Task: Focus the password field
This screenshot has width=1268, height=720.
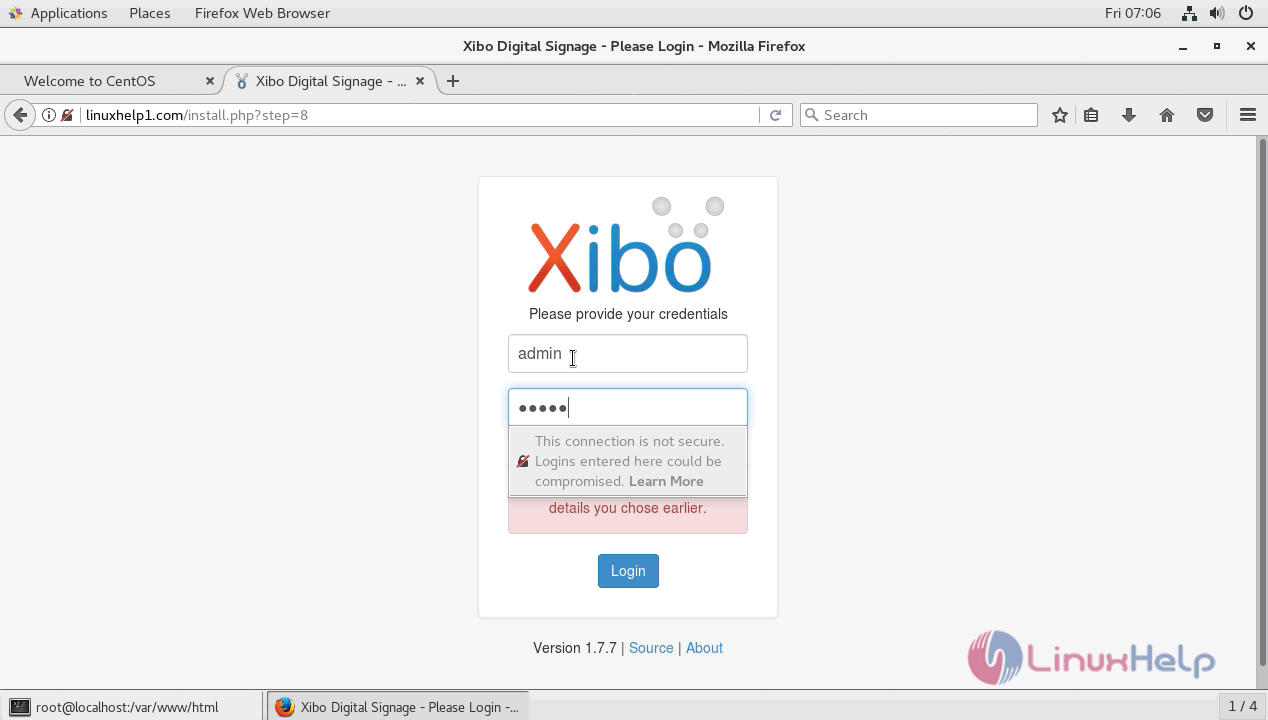Action: click(628, 407)
